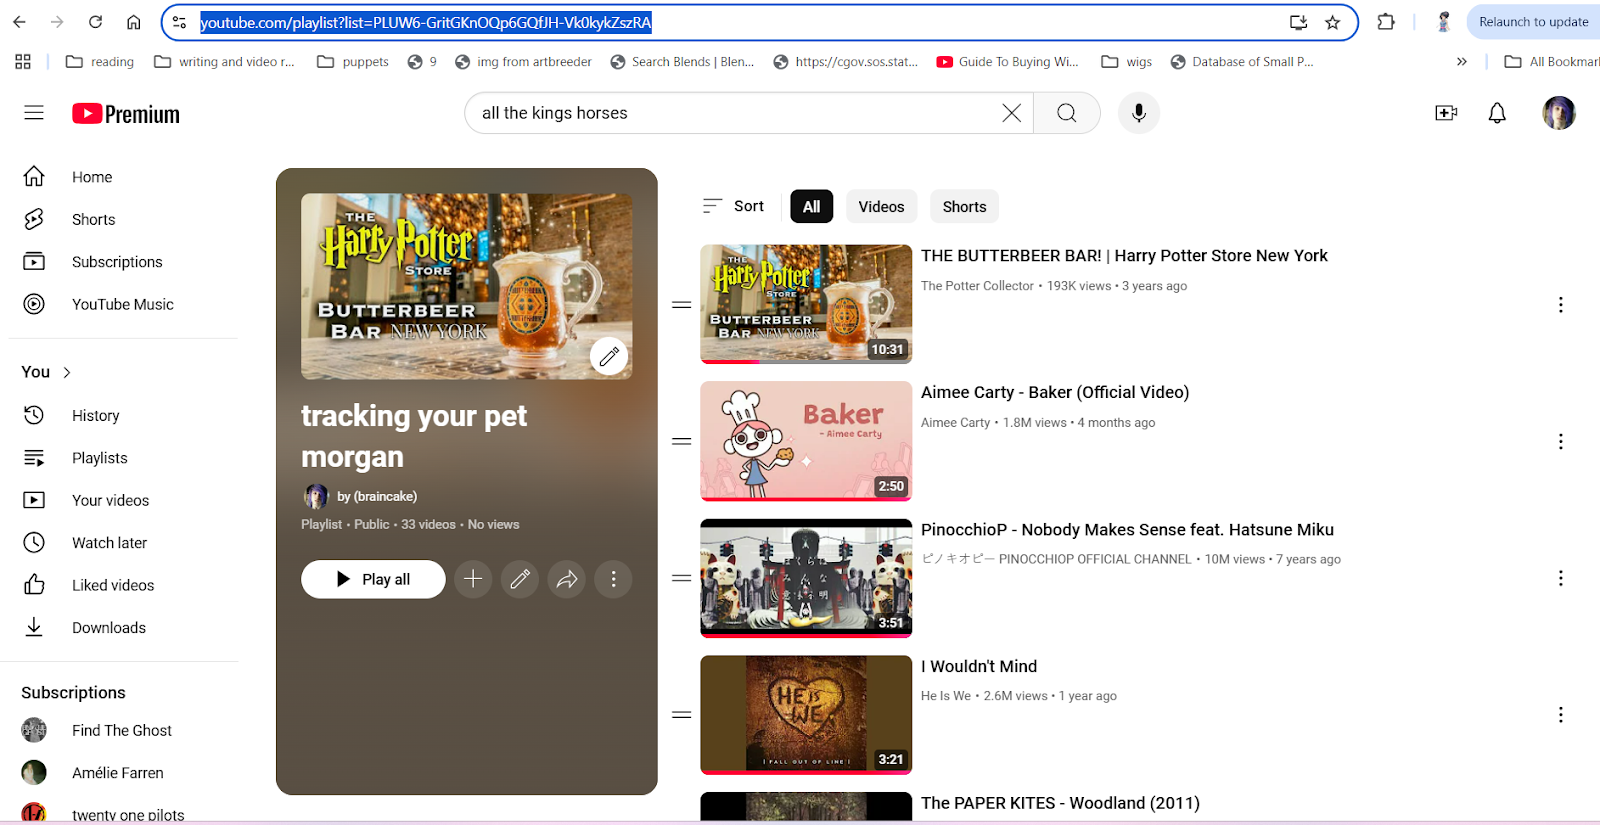Select the Shorts filter chip
Viewport: 1600px width, 825px height.
point(964,207)
